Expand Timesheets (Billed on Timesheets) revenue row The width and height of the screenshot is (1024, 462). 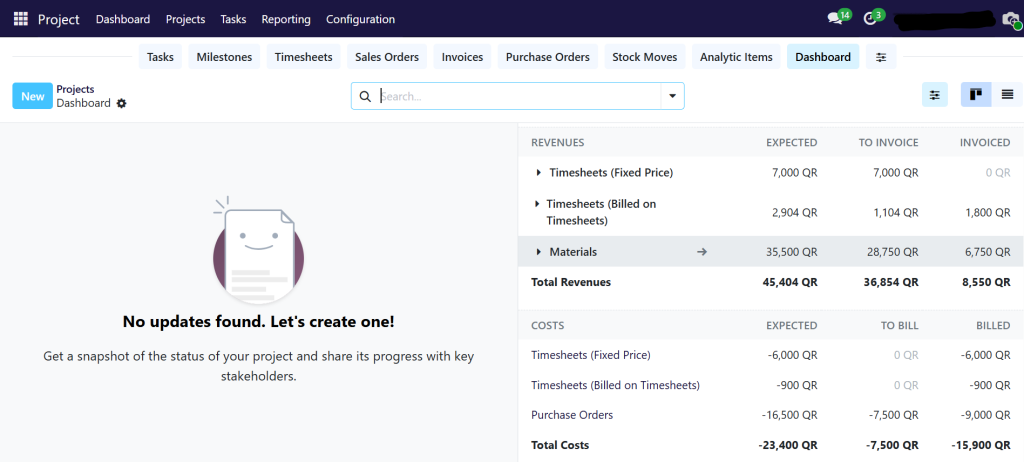click(x=537, y=204)
